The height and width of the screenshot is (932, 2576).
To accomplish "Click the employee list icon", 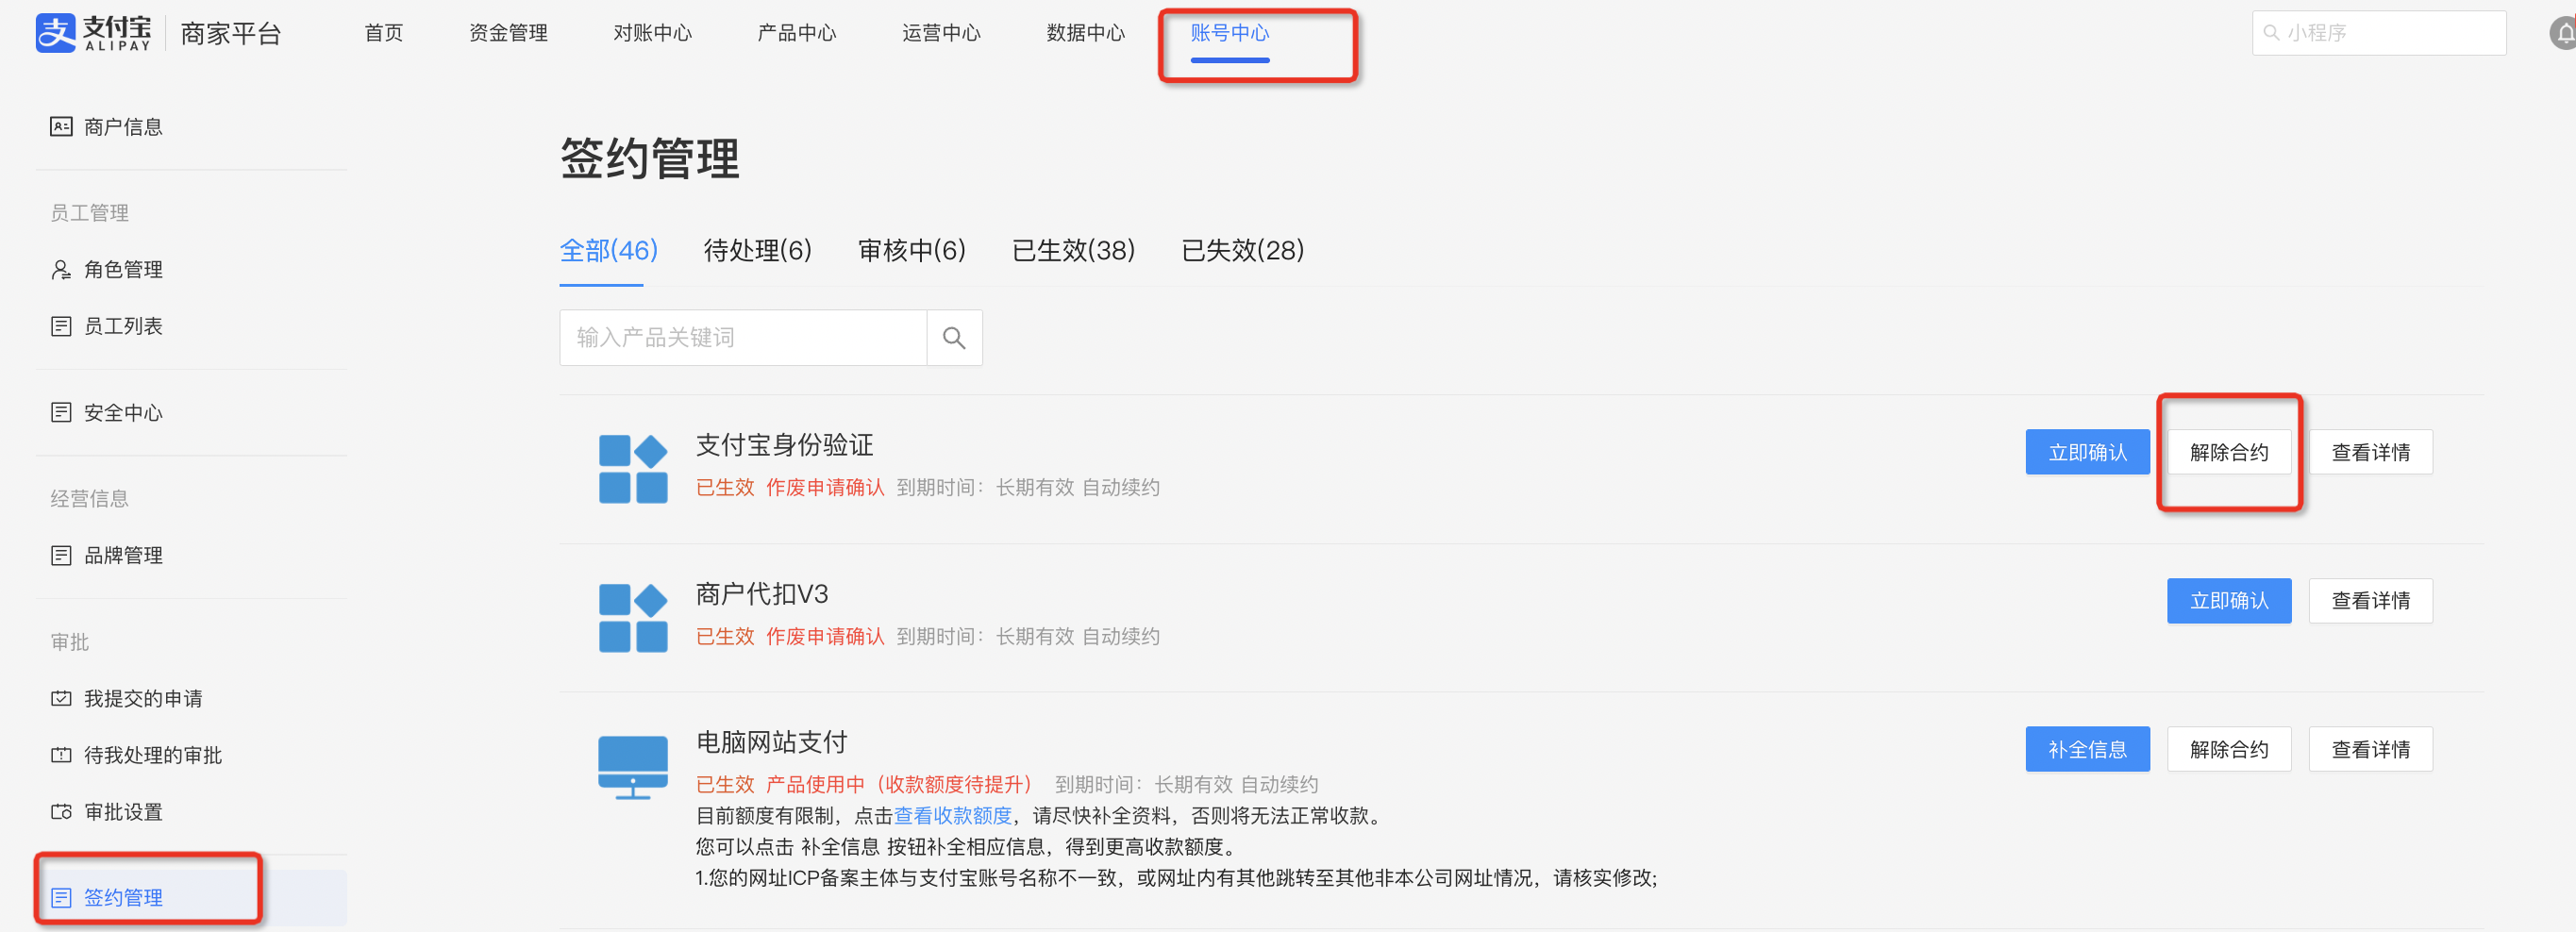I will pos(61,326).
